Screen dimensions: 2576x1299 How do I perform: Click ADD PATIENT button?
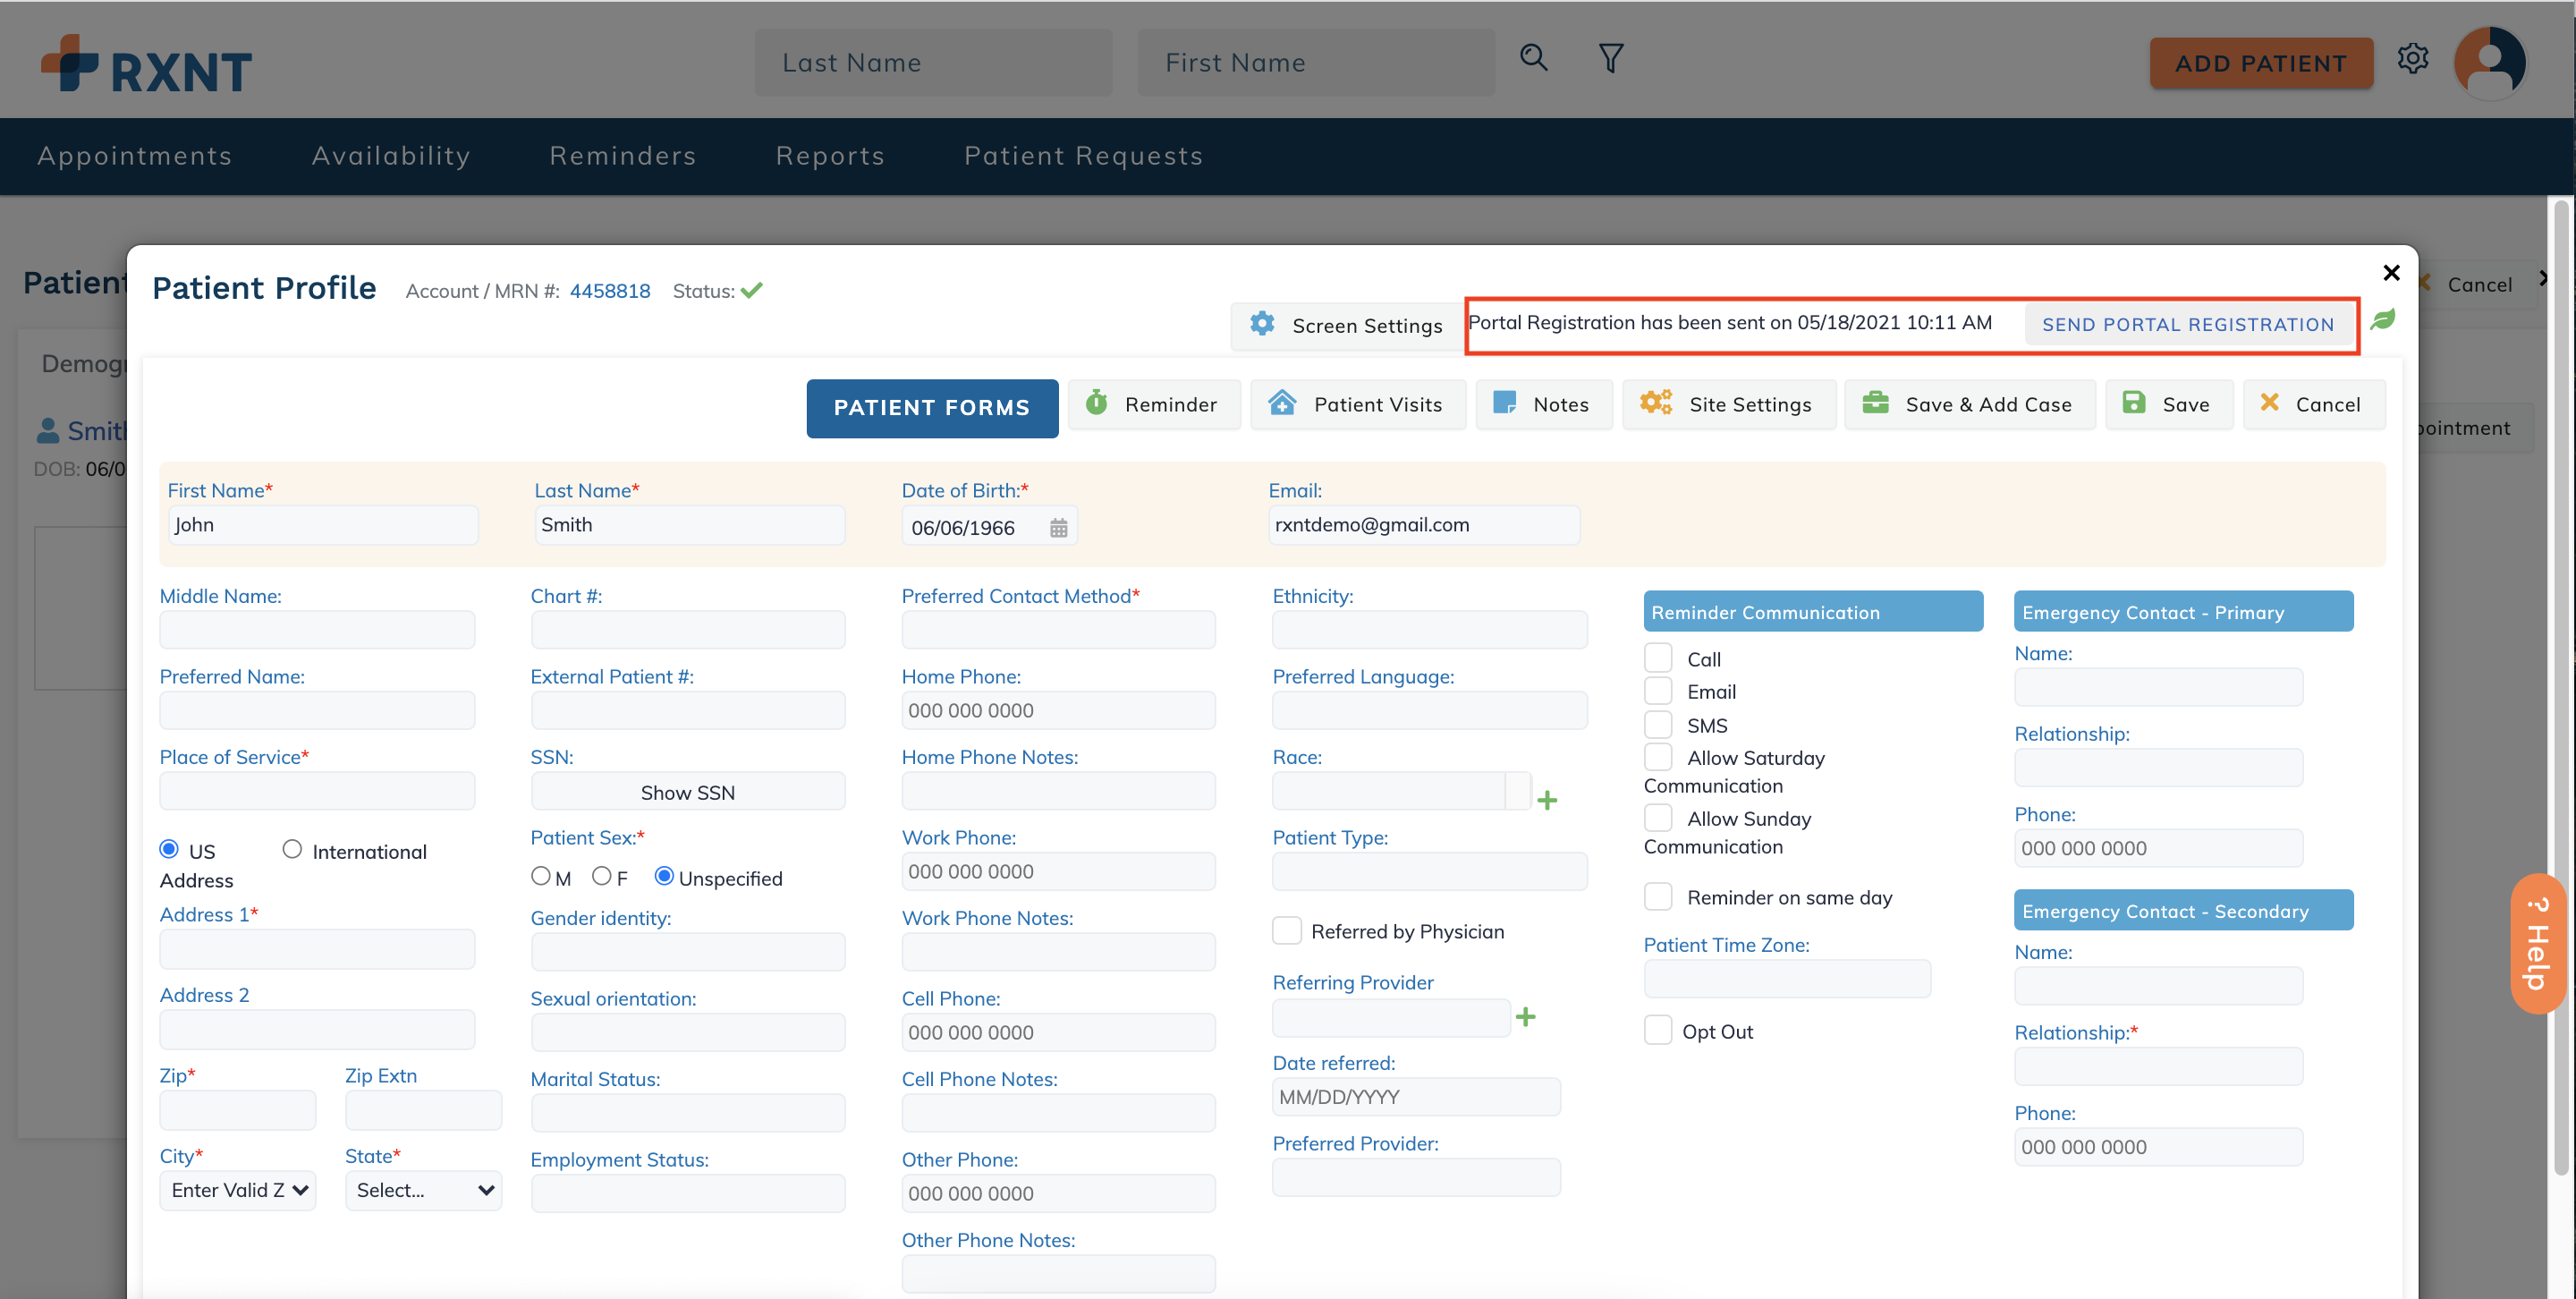tap(2260, 63)
